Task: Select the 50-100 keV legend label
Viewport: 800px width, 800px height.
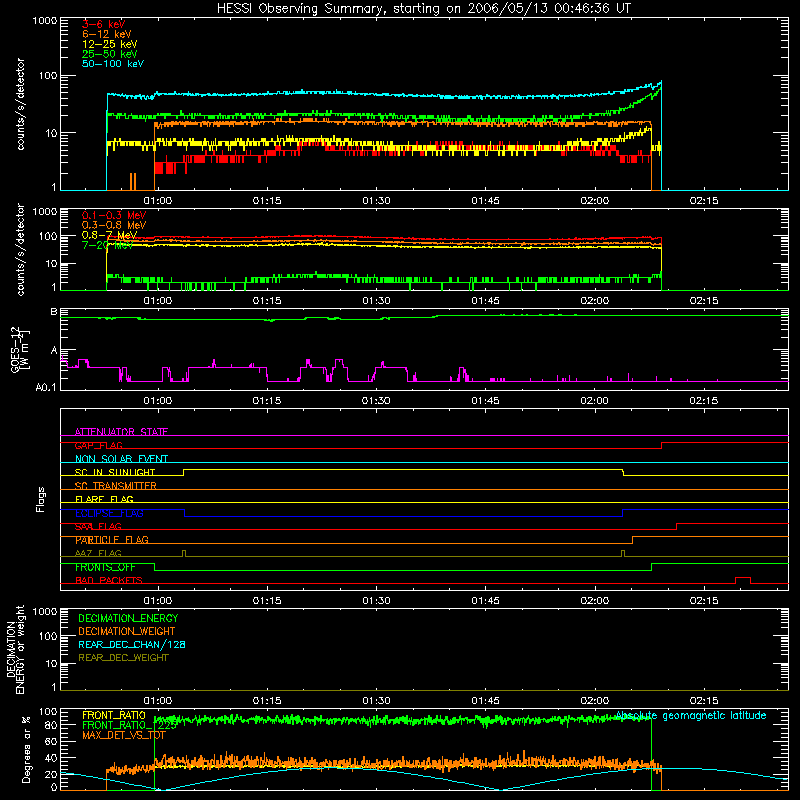Action: (x=113, y=64)
